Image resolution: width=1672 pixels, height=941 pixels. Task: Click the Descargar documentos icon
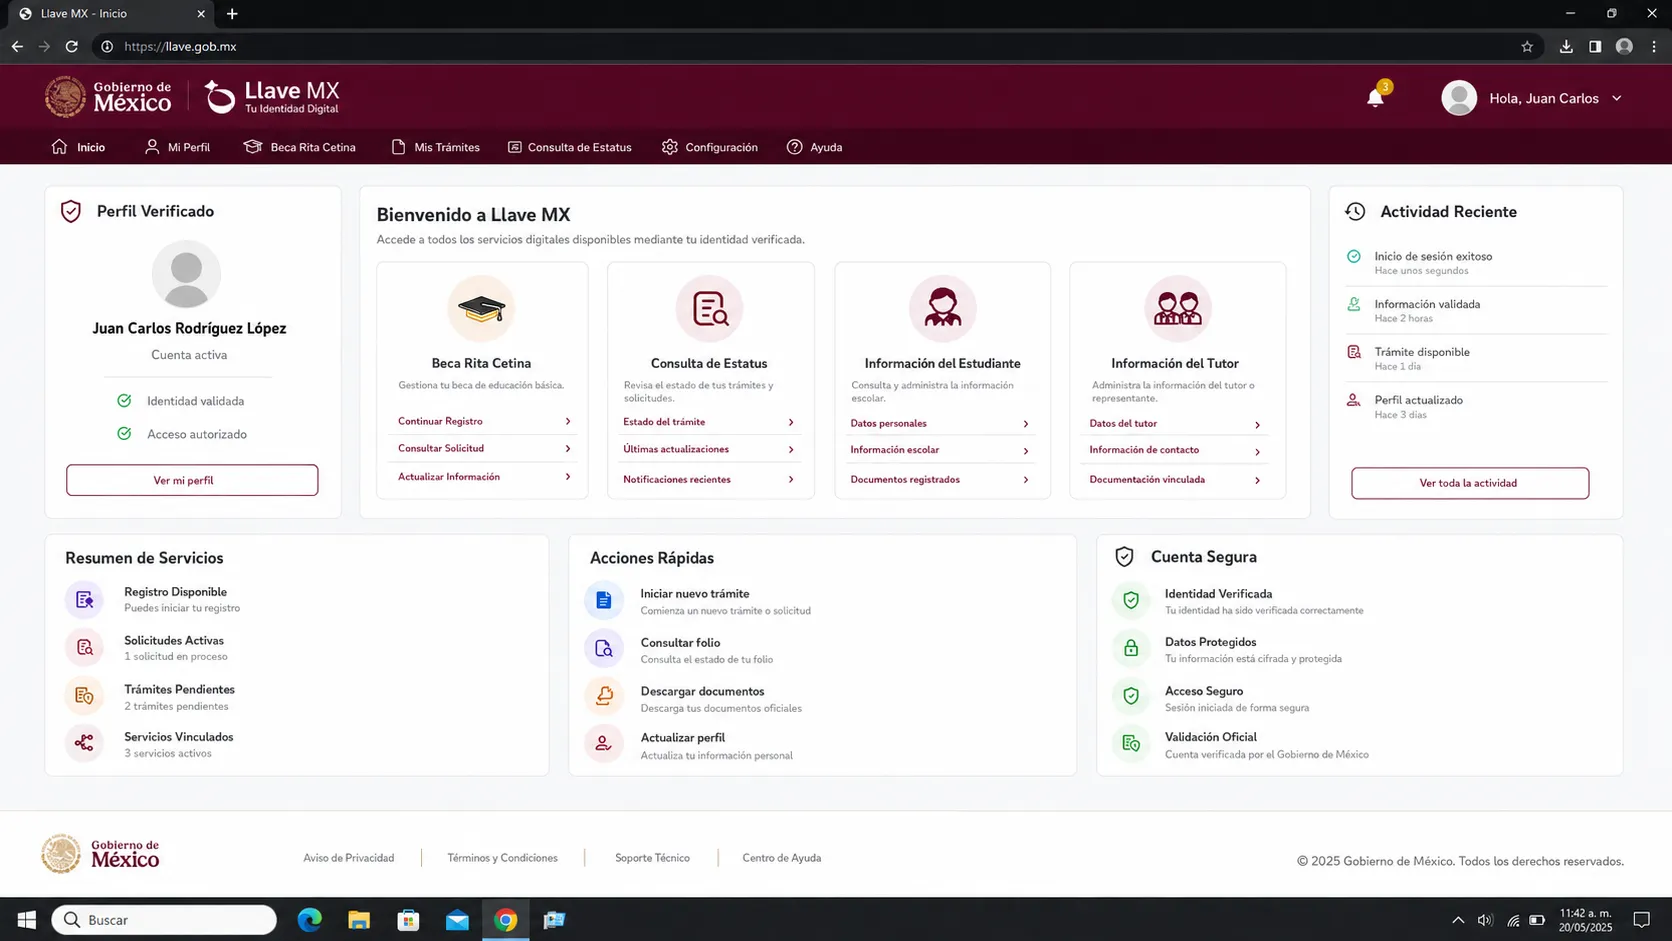pyautogui.click(x=603, y=696)
